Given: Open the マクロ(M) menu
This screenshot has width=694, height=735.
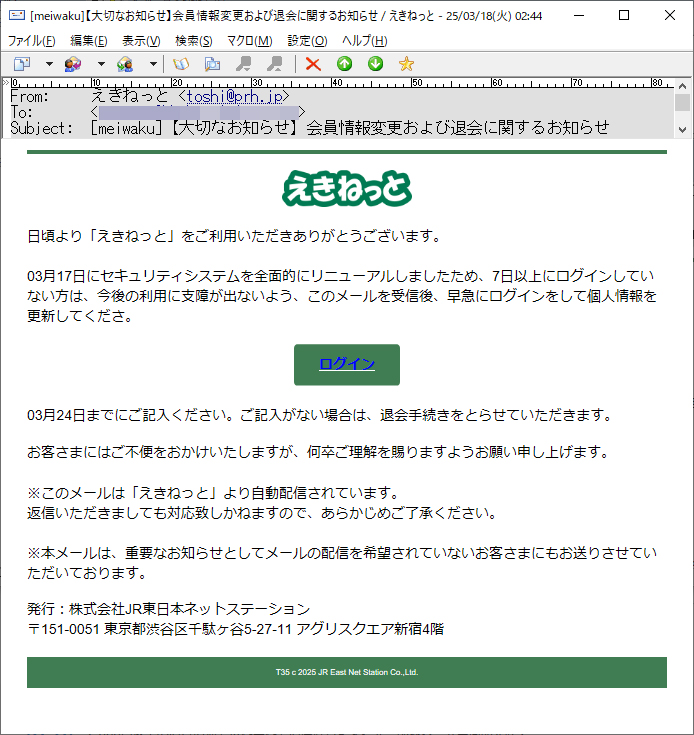Looking at the screenshot, I should [249, 41].
